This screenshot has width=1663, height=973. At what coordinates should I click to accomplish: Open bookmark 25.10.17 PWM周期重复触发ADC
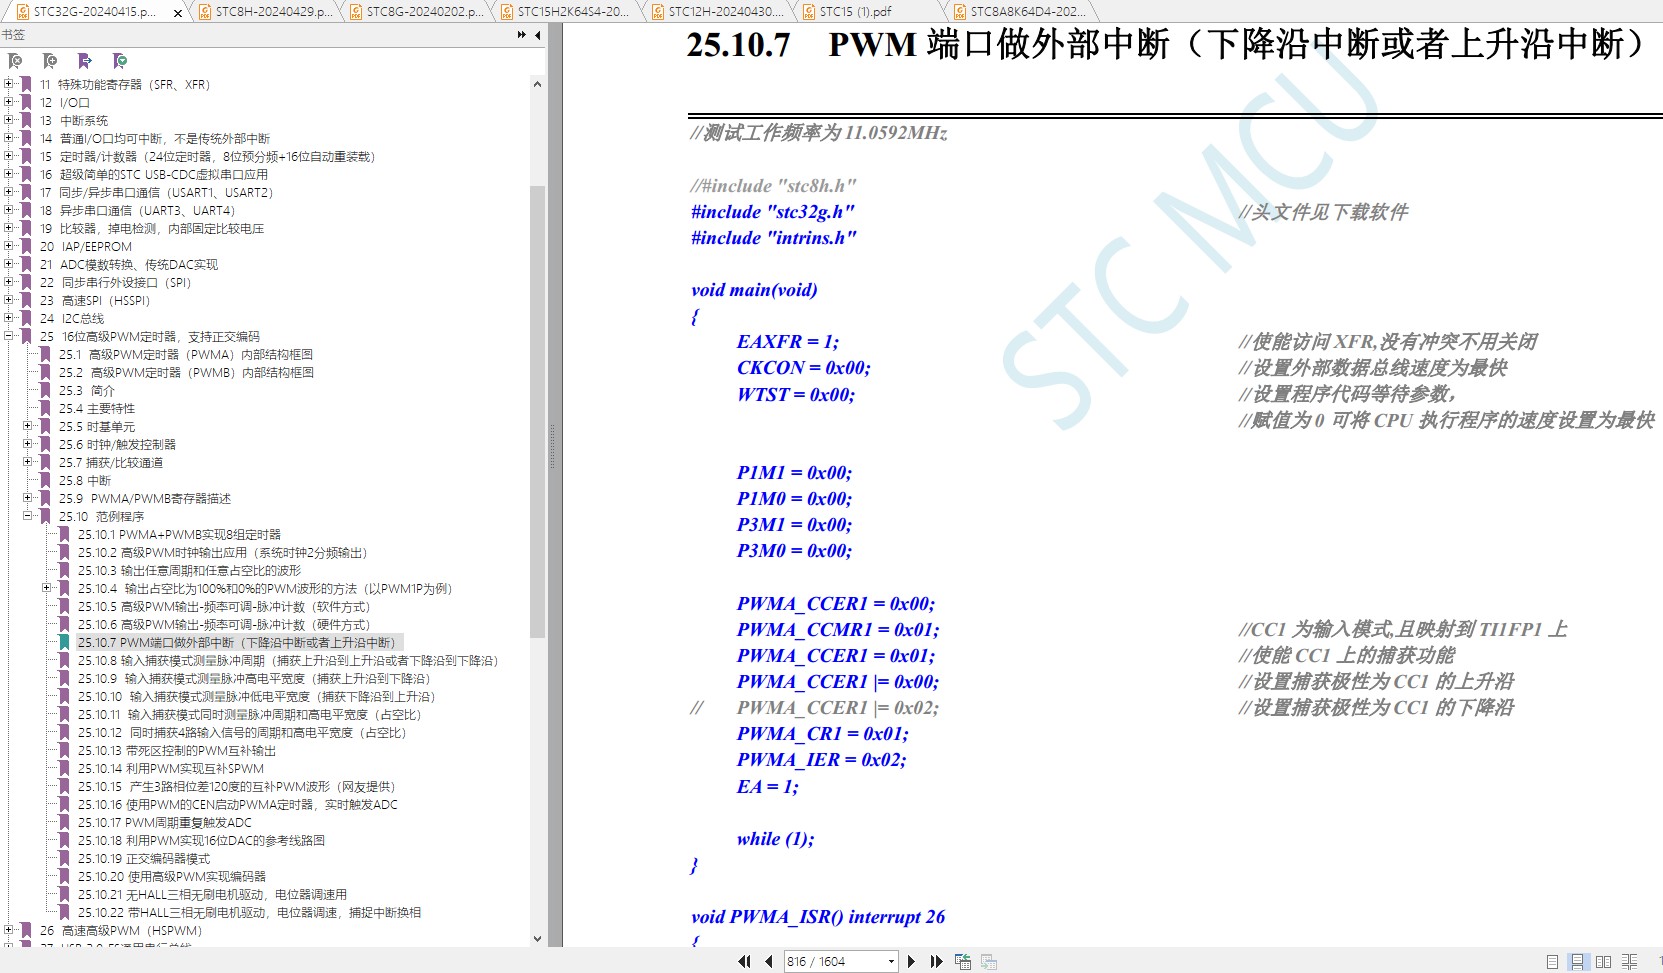point(165,822)
